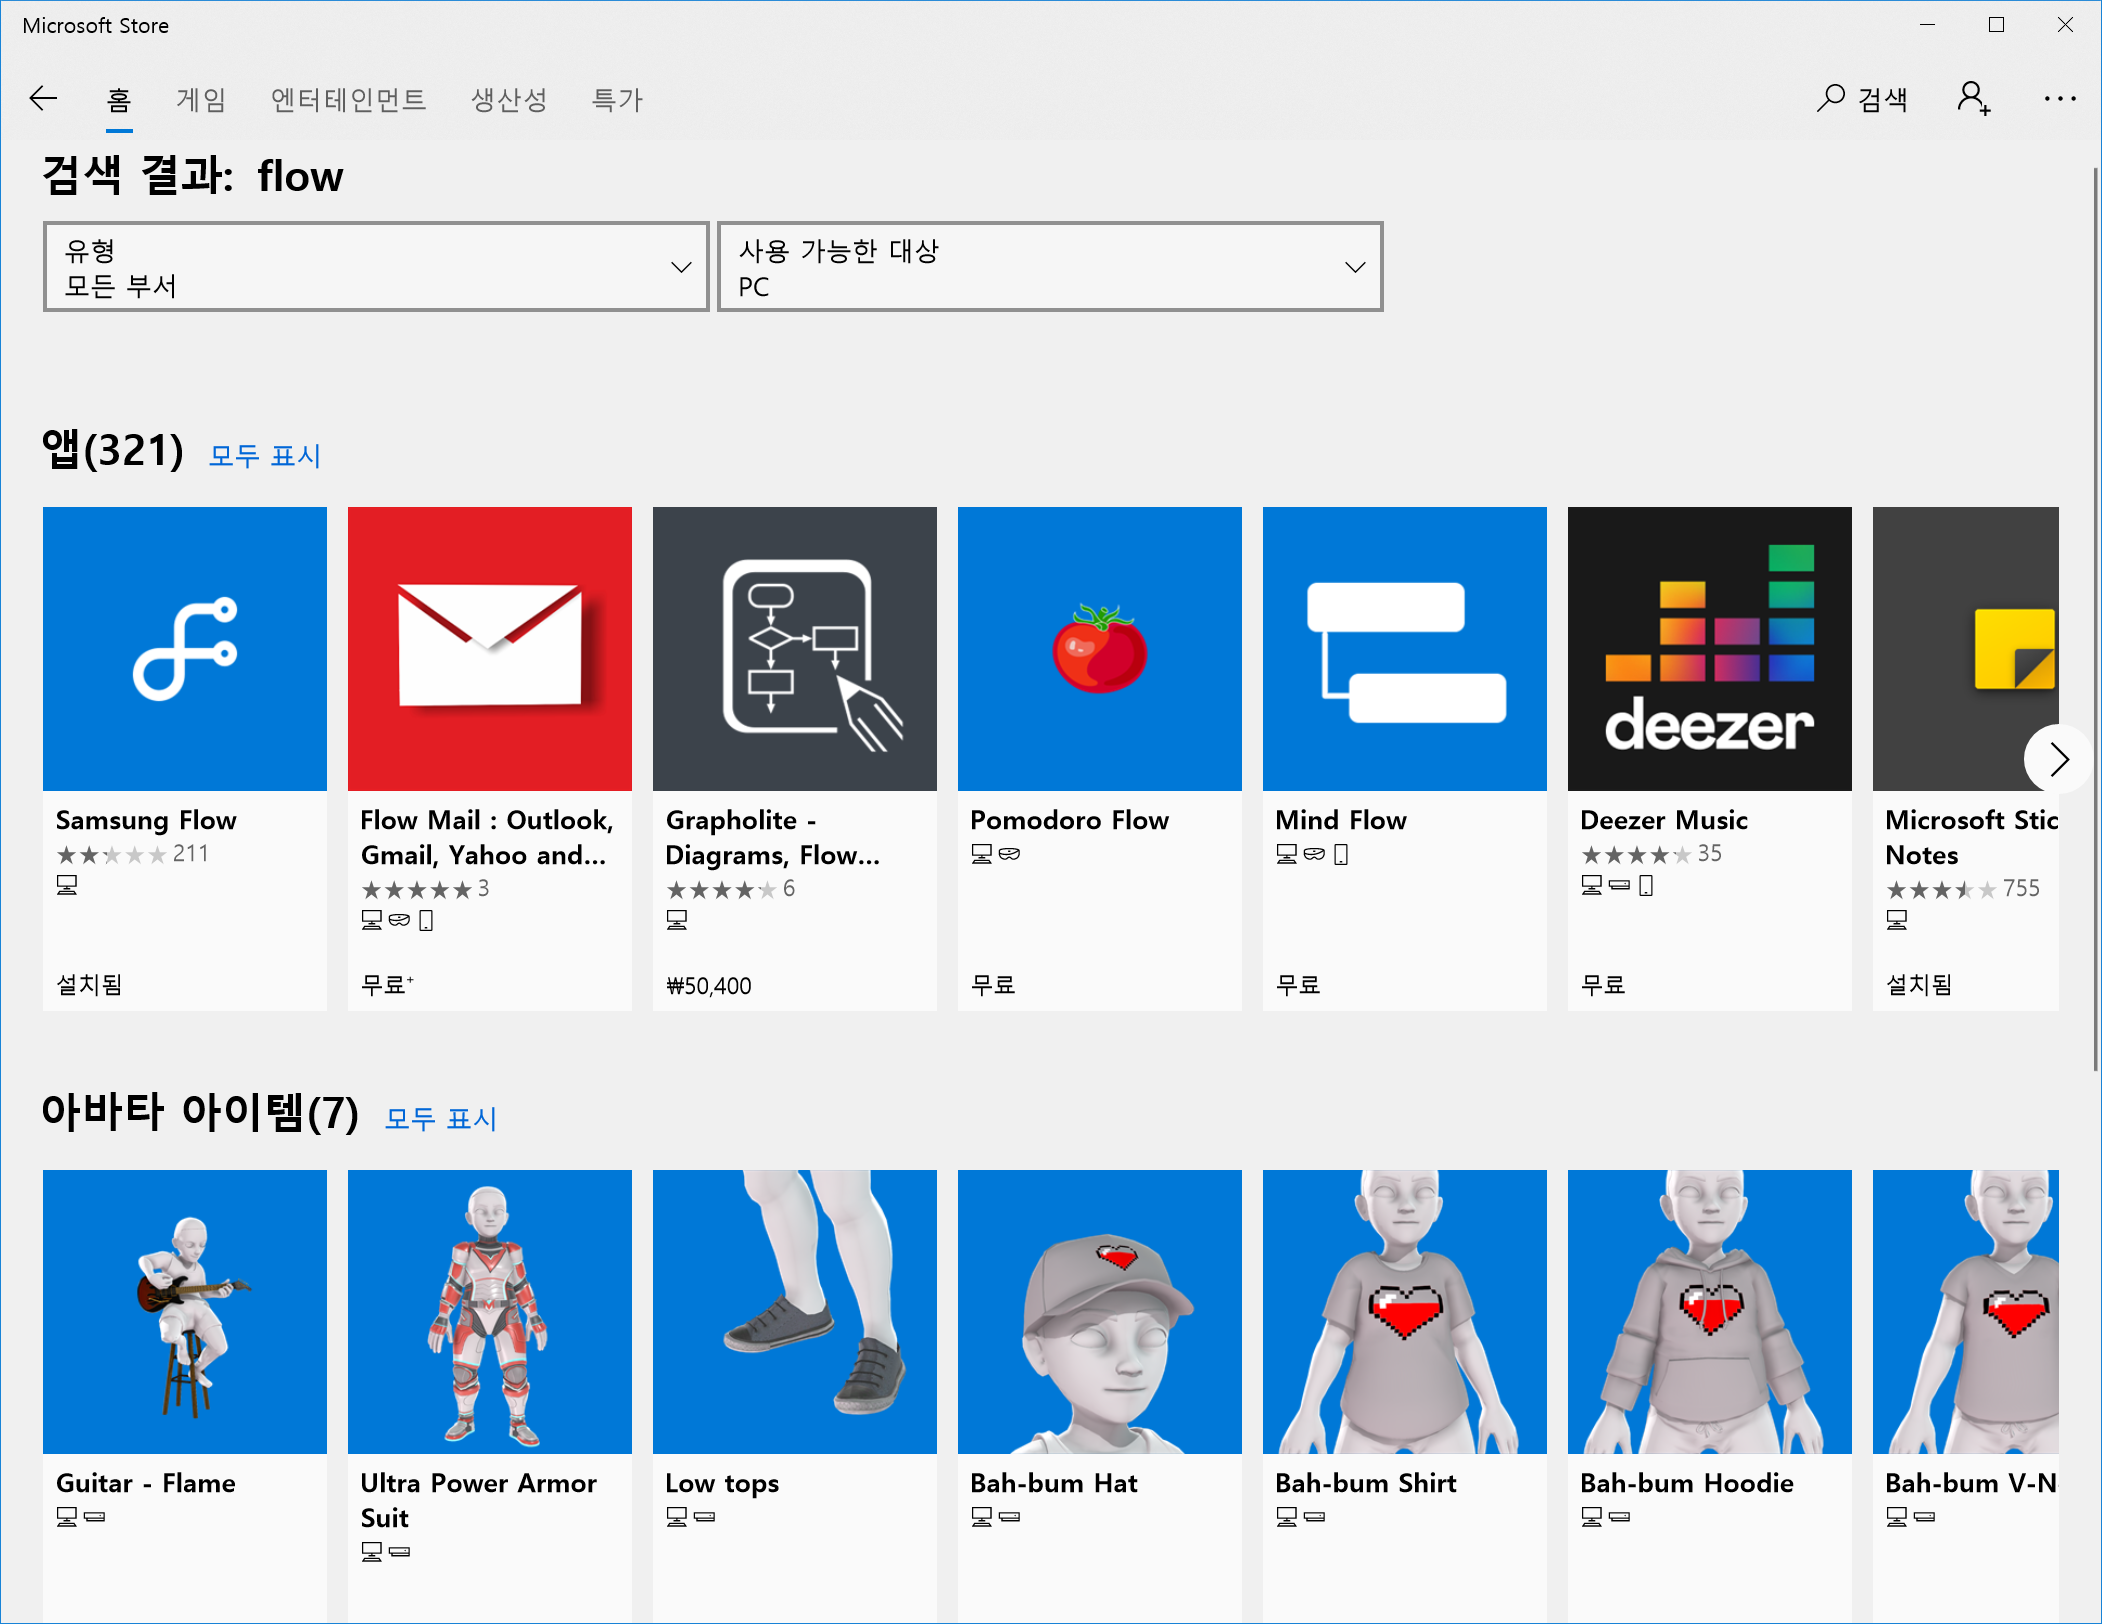
Task: Click 모두 표시 link for 아바타 아이템
Action: [x=441, y=1118]
